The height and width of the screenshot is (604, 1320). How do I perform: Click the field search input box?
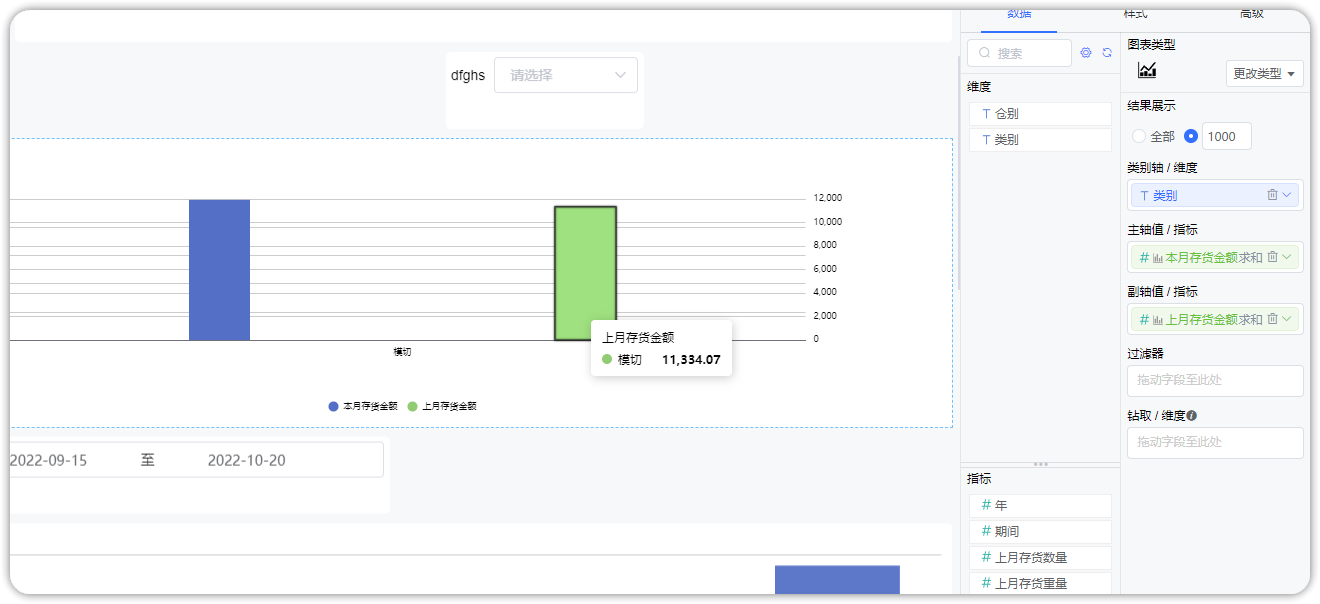click(x=1019, y=53)
